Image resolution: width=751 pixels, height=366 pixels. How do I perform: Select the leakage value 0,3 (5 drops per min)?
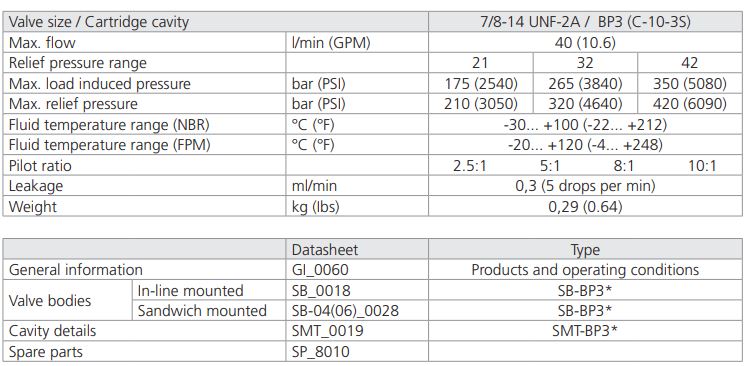click(x=585, y=186)
